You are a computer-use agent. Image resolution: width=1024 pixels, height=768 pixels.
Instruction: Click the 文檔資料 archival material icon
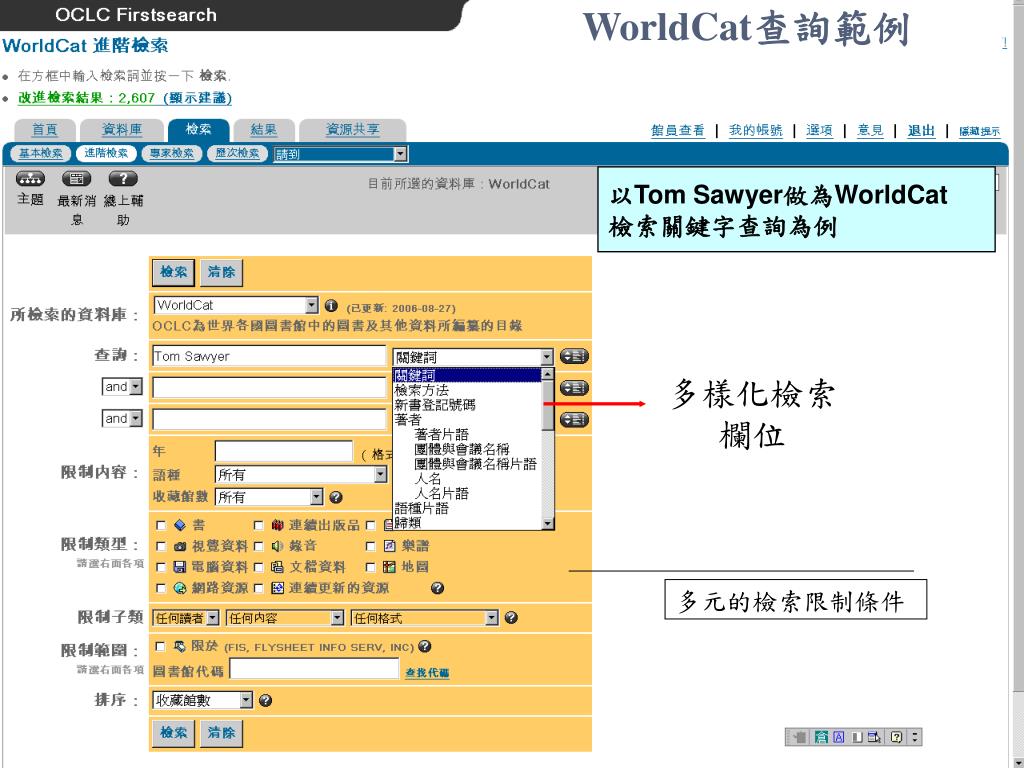277,567
